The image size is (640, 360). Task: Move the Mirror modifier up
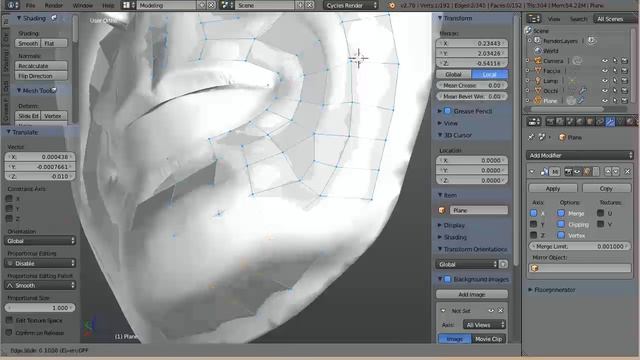click(x=608, y=172)
